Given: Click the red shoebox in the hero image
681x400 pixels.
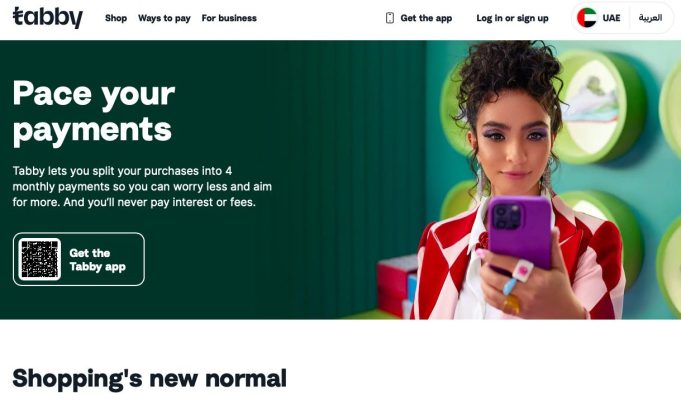Looking at the screenshot, I should [x=396, y=282].
